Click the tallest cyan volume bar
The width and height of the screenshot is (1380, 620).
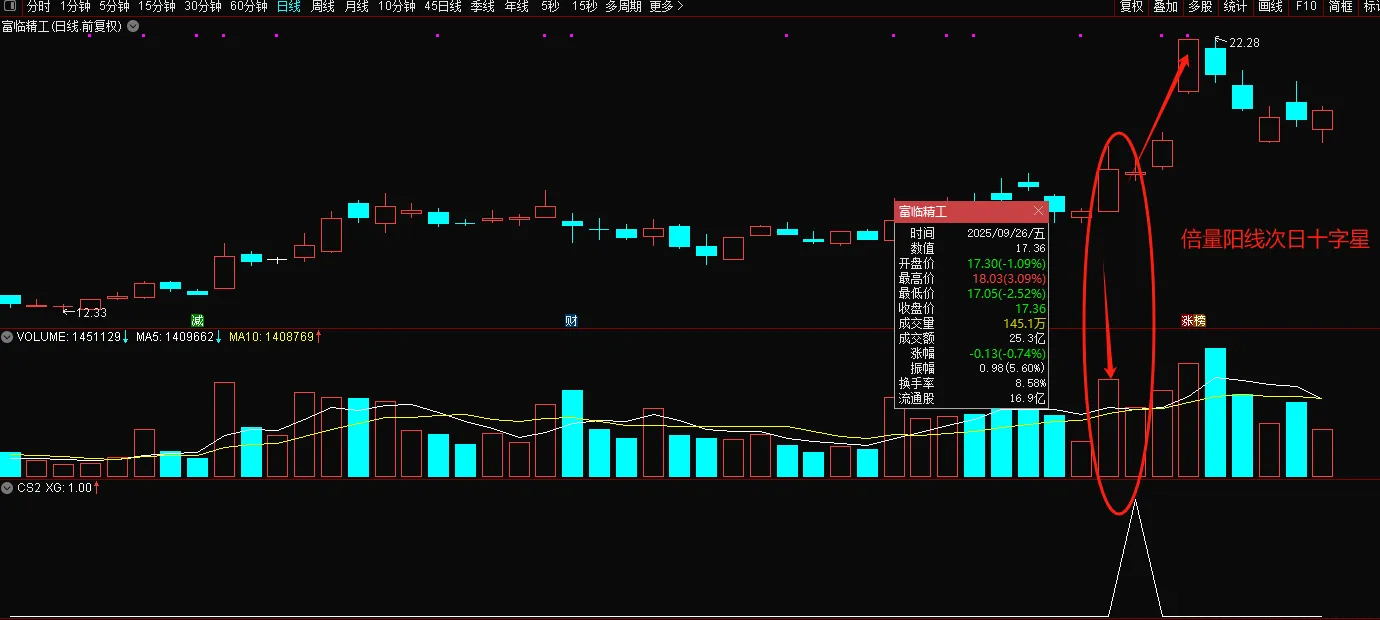pyautogui.click(x=1215, y=412)
